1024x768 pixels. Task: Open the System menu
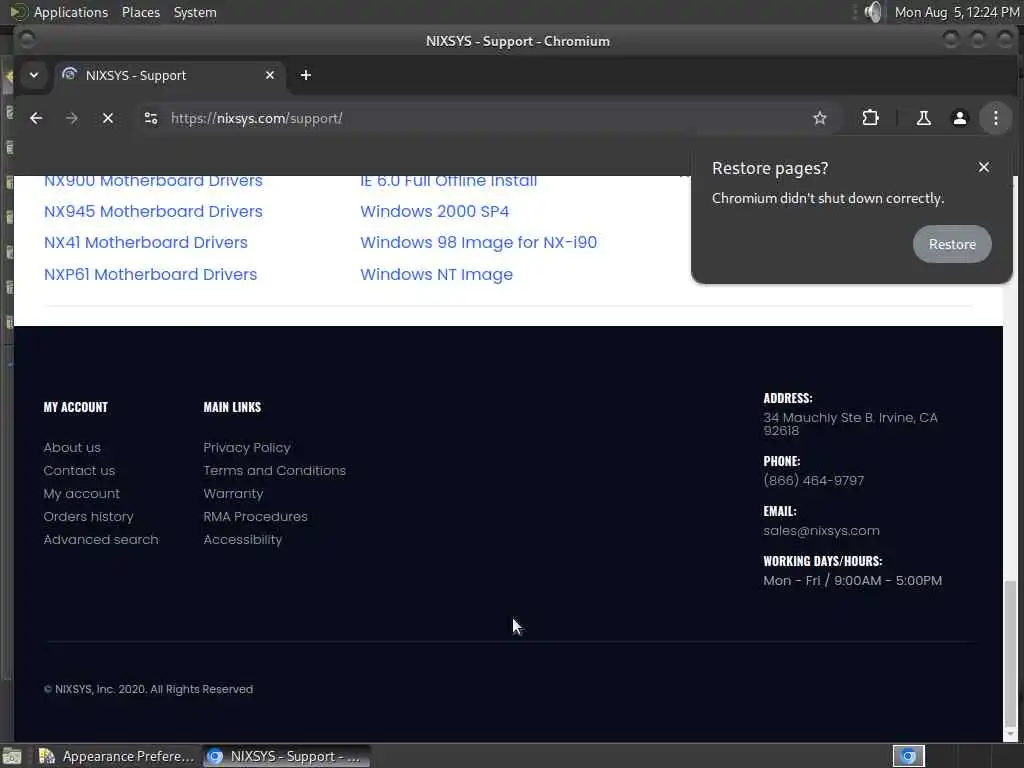click(x=195, y=12)
